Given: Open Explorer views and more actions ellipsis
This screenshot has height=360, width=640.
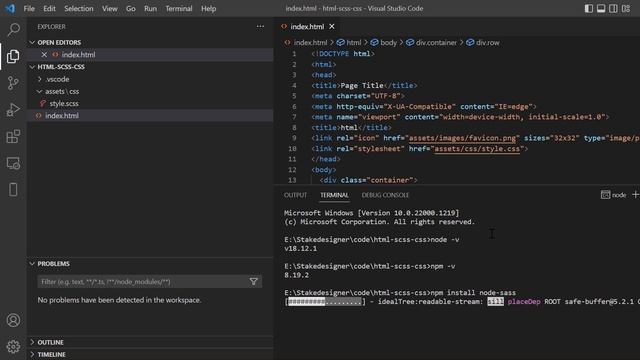Looking at the screenshot, I should (x=260, y=27).
